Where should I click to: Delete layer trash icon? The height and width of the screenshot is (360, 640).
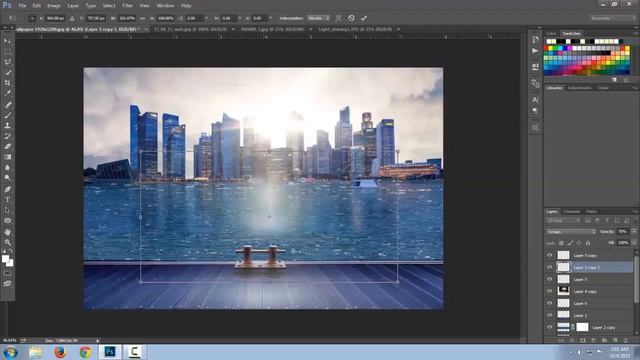625,340
